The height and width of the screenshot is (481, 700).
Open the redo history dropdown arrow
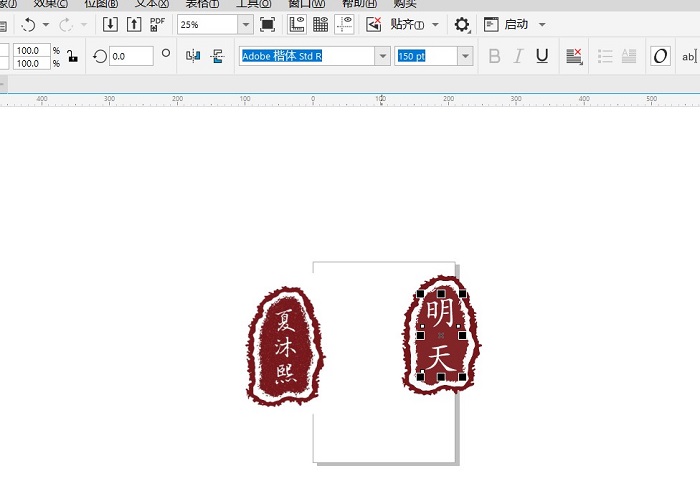point(83,25)
